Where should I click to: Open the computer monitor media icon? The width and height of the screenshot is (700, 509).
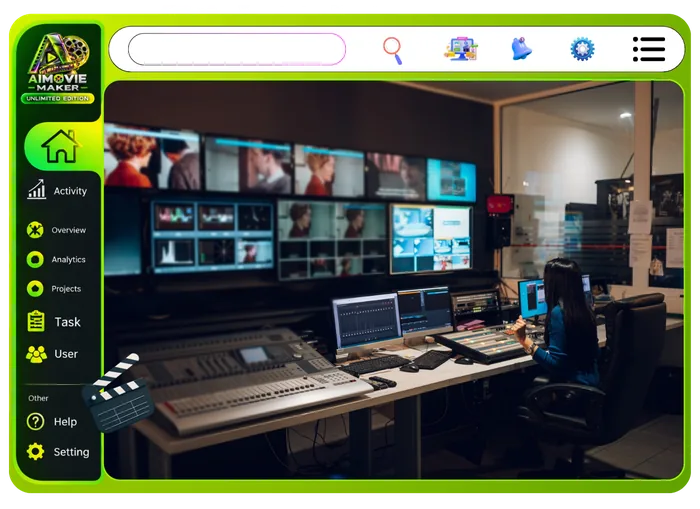[461, 49]
